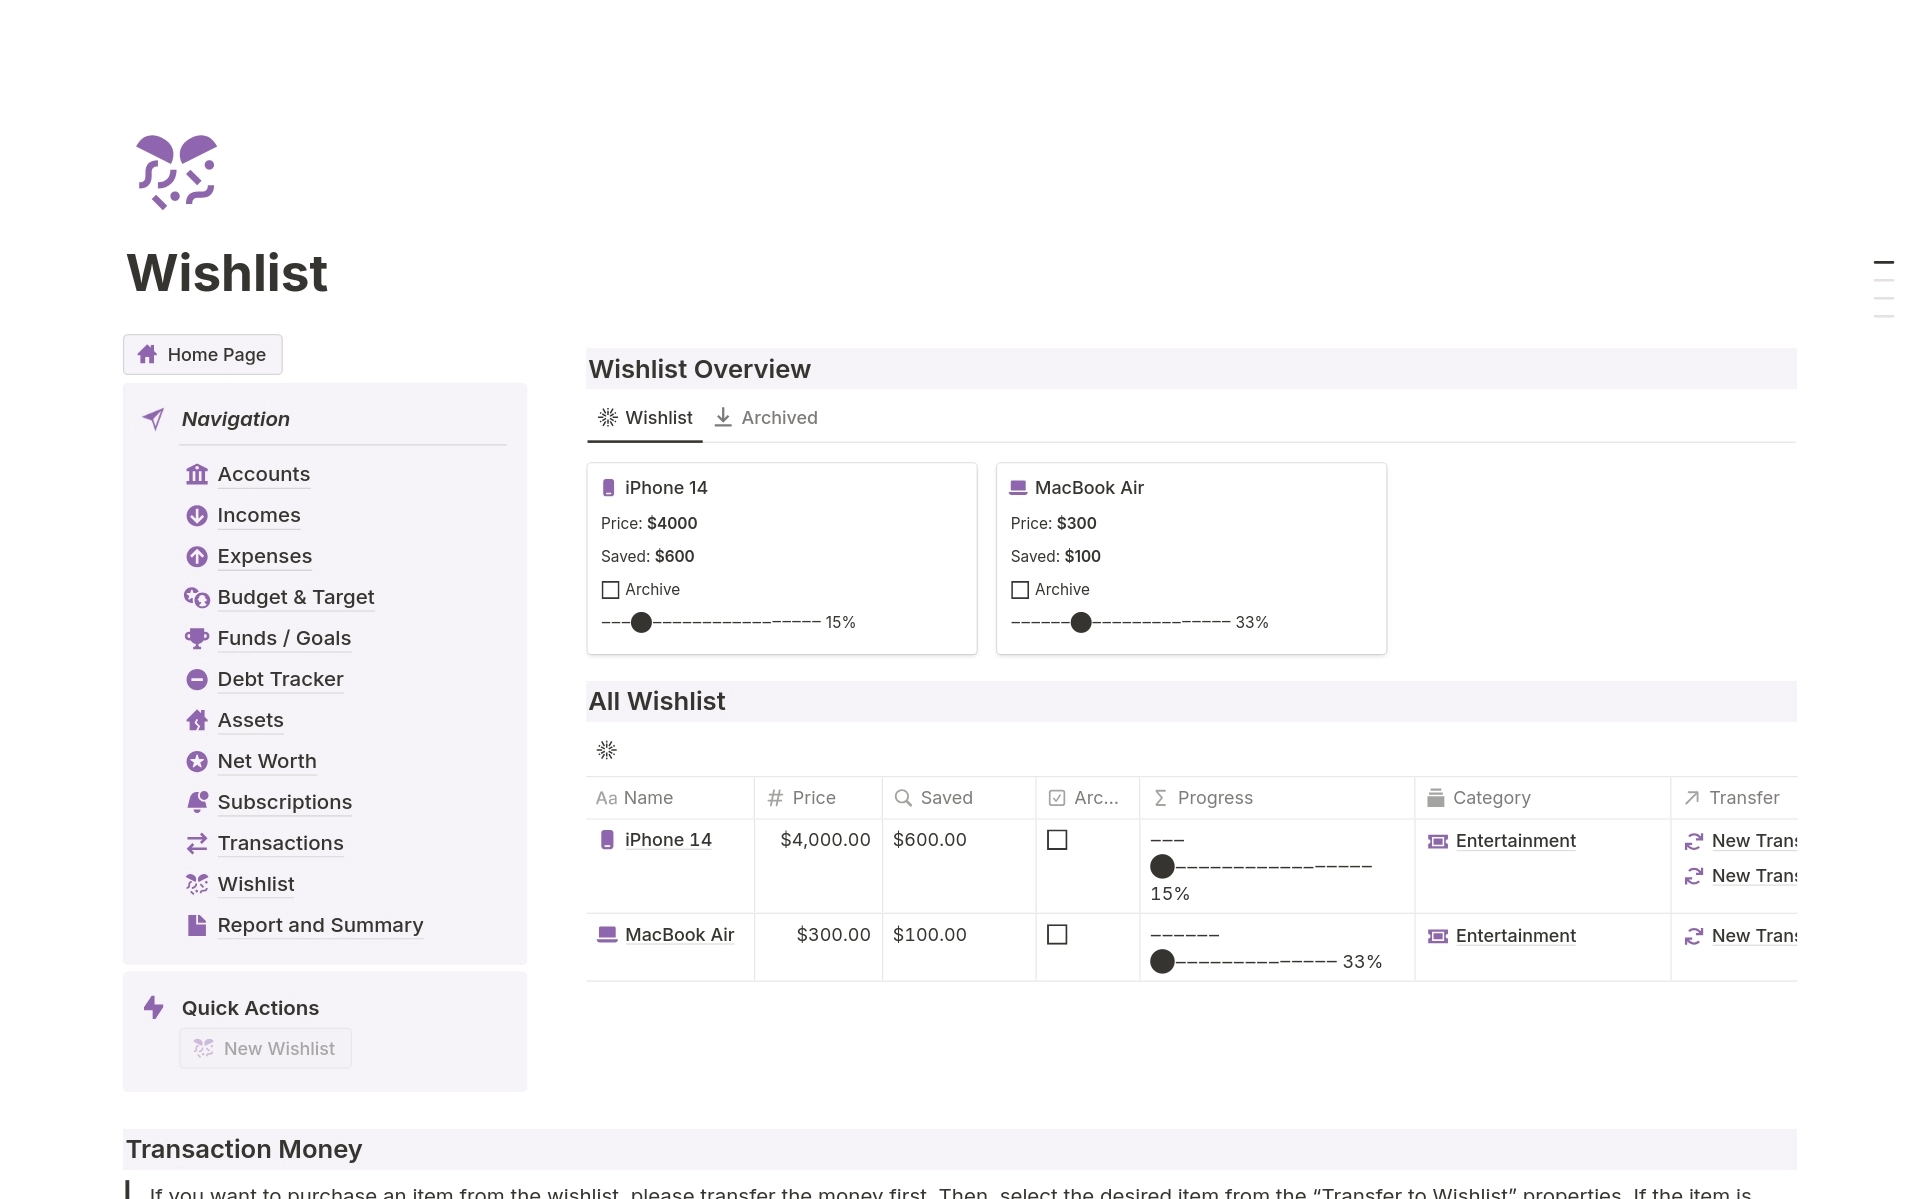Go to the Net Worth page link
1920x1199 pixels.
click(x=267, y=761)
